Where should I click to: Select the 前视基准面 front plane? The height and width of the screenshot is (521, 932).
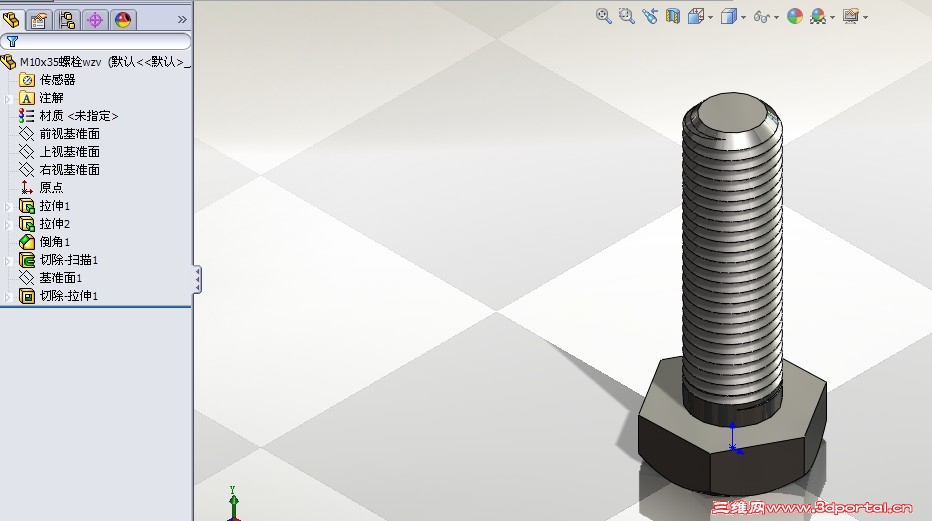(x=70, y=134)
